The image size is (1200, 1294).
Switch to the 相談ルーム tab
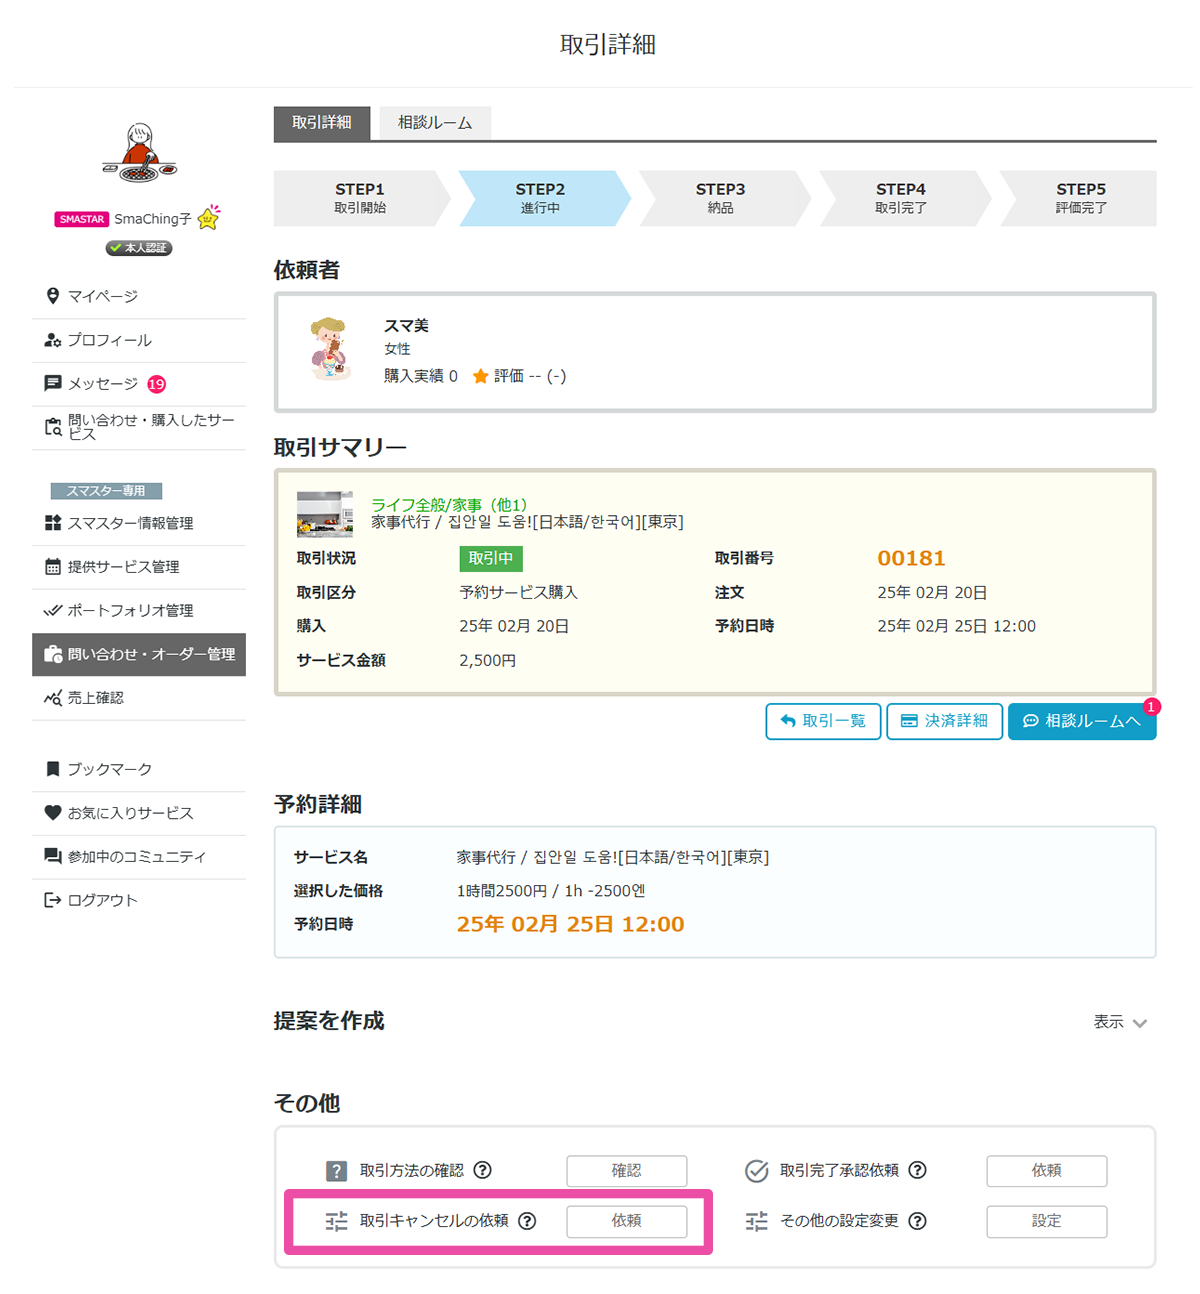[x=435, y=123]
